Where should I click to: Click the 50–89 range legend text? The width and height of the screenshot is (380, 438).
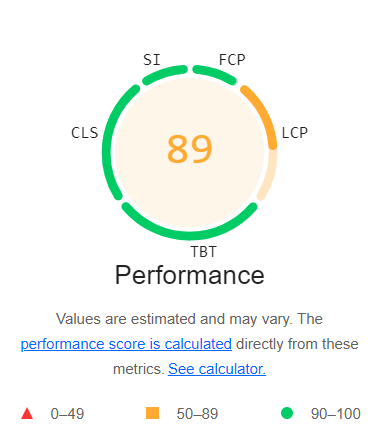coord(197,414)
